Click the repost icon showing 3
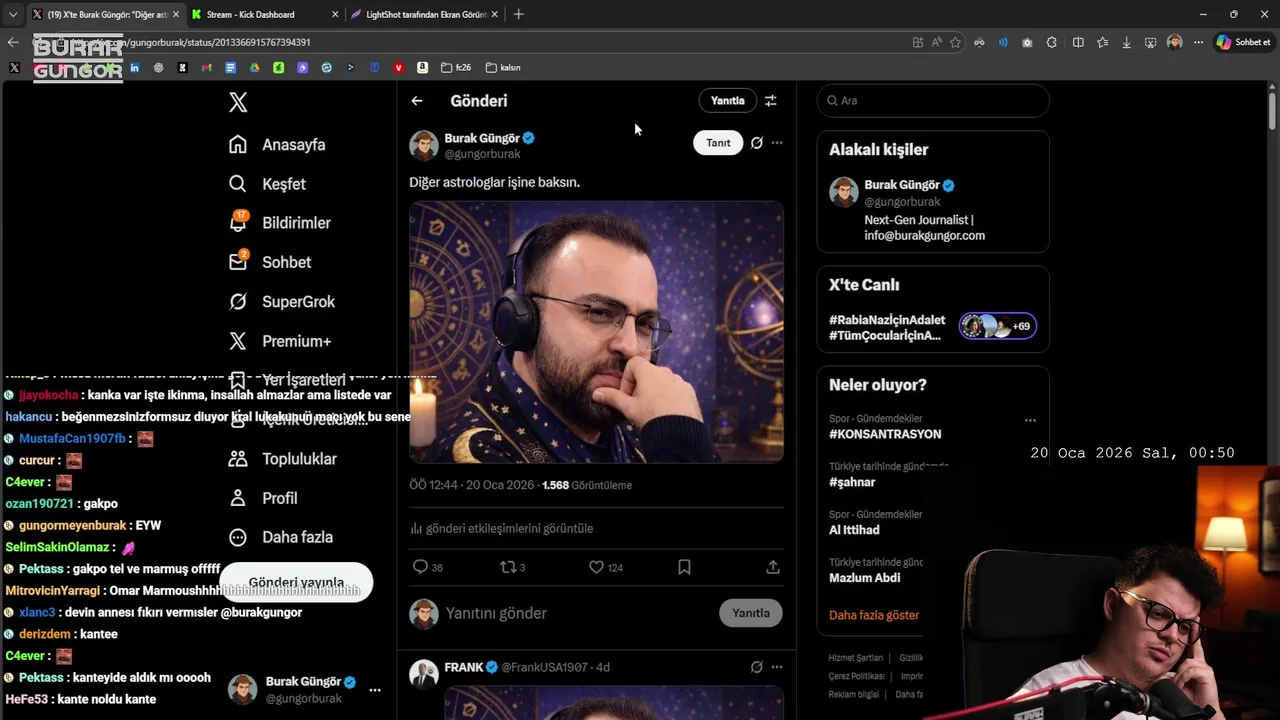Screen dimensions: 1280x720 (512, 567)
